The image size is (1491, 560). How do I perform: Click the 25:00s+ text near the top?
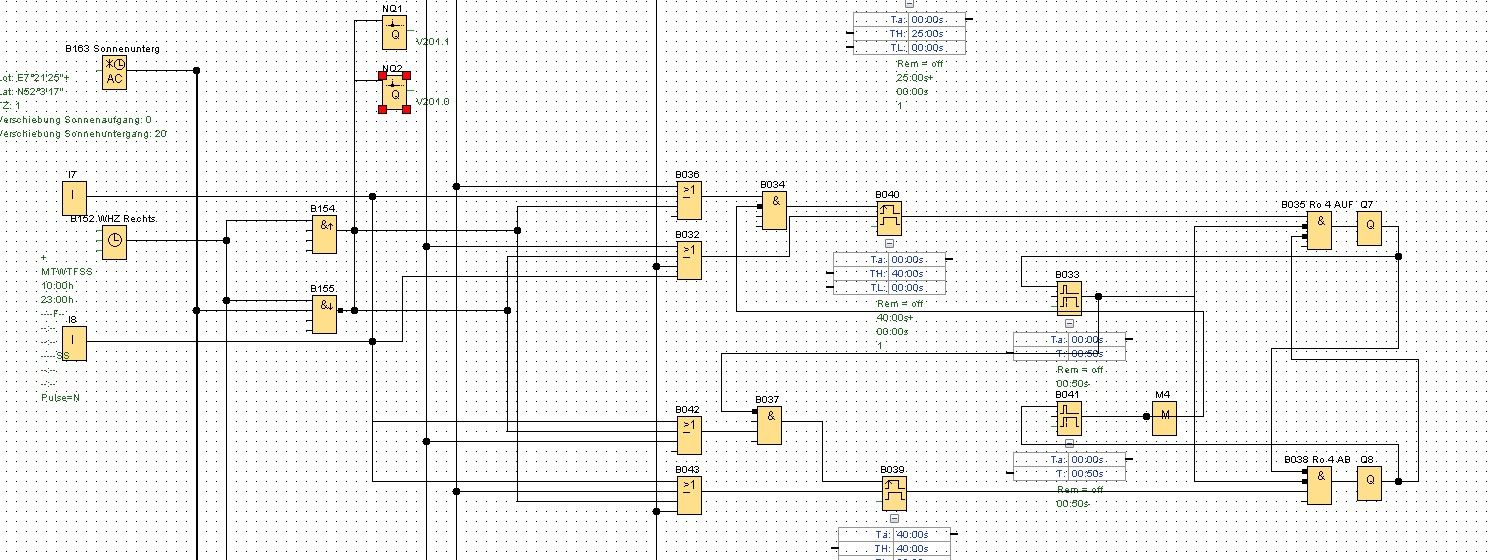[x=914, y=77]
